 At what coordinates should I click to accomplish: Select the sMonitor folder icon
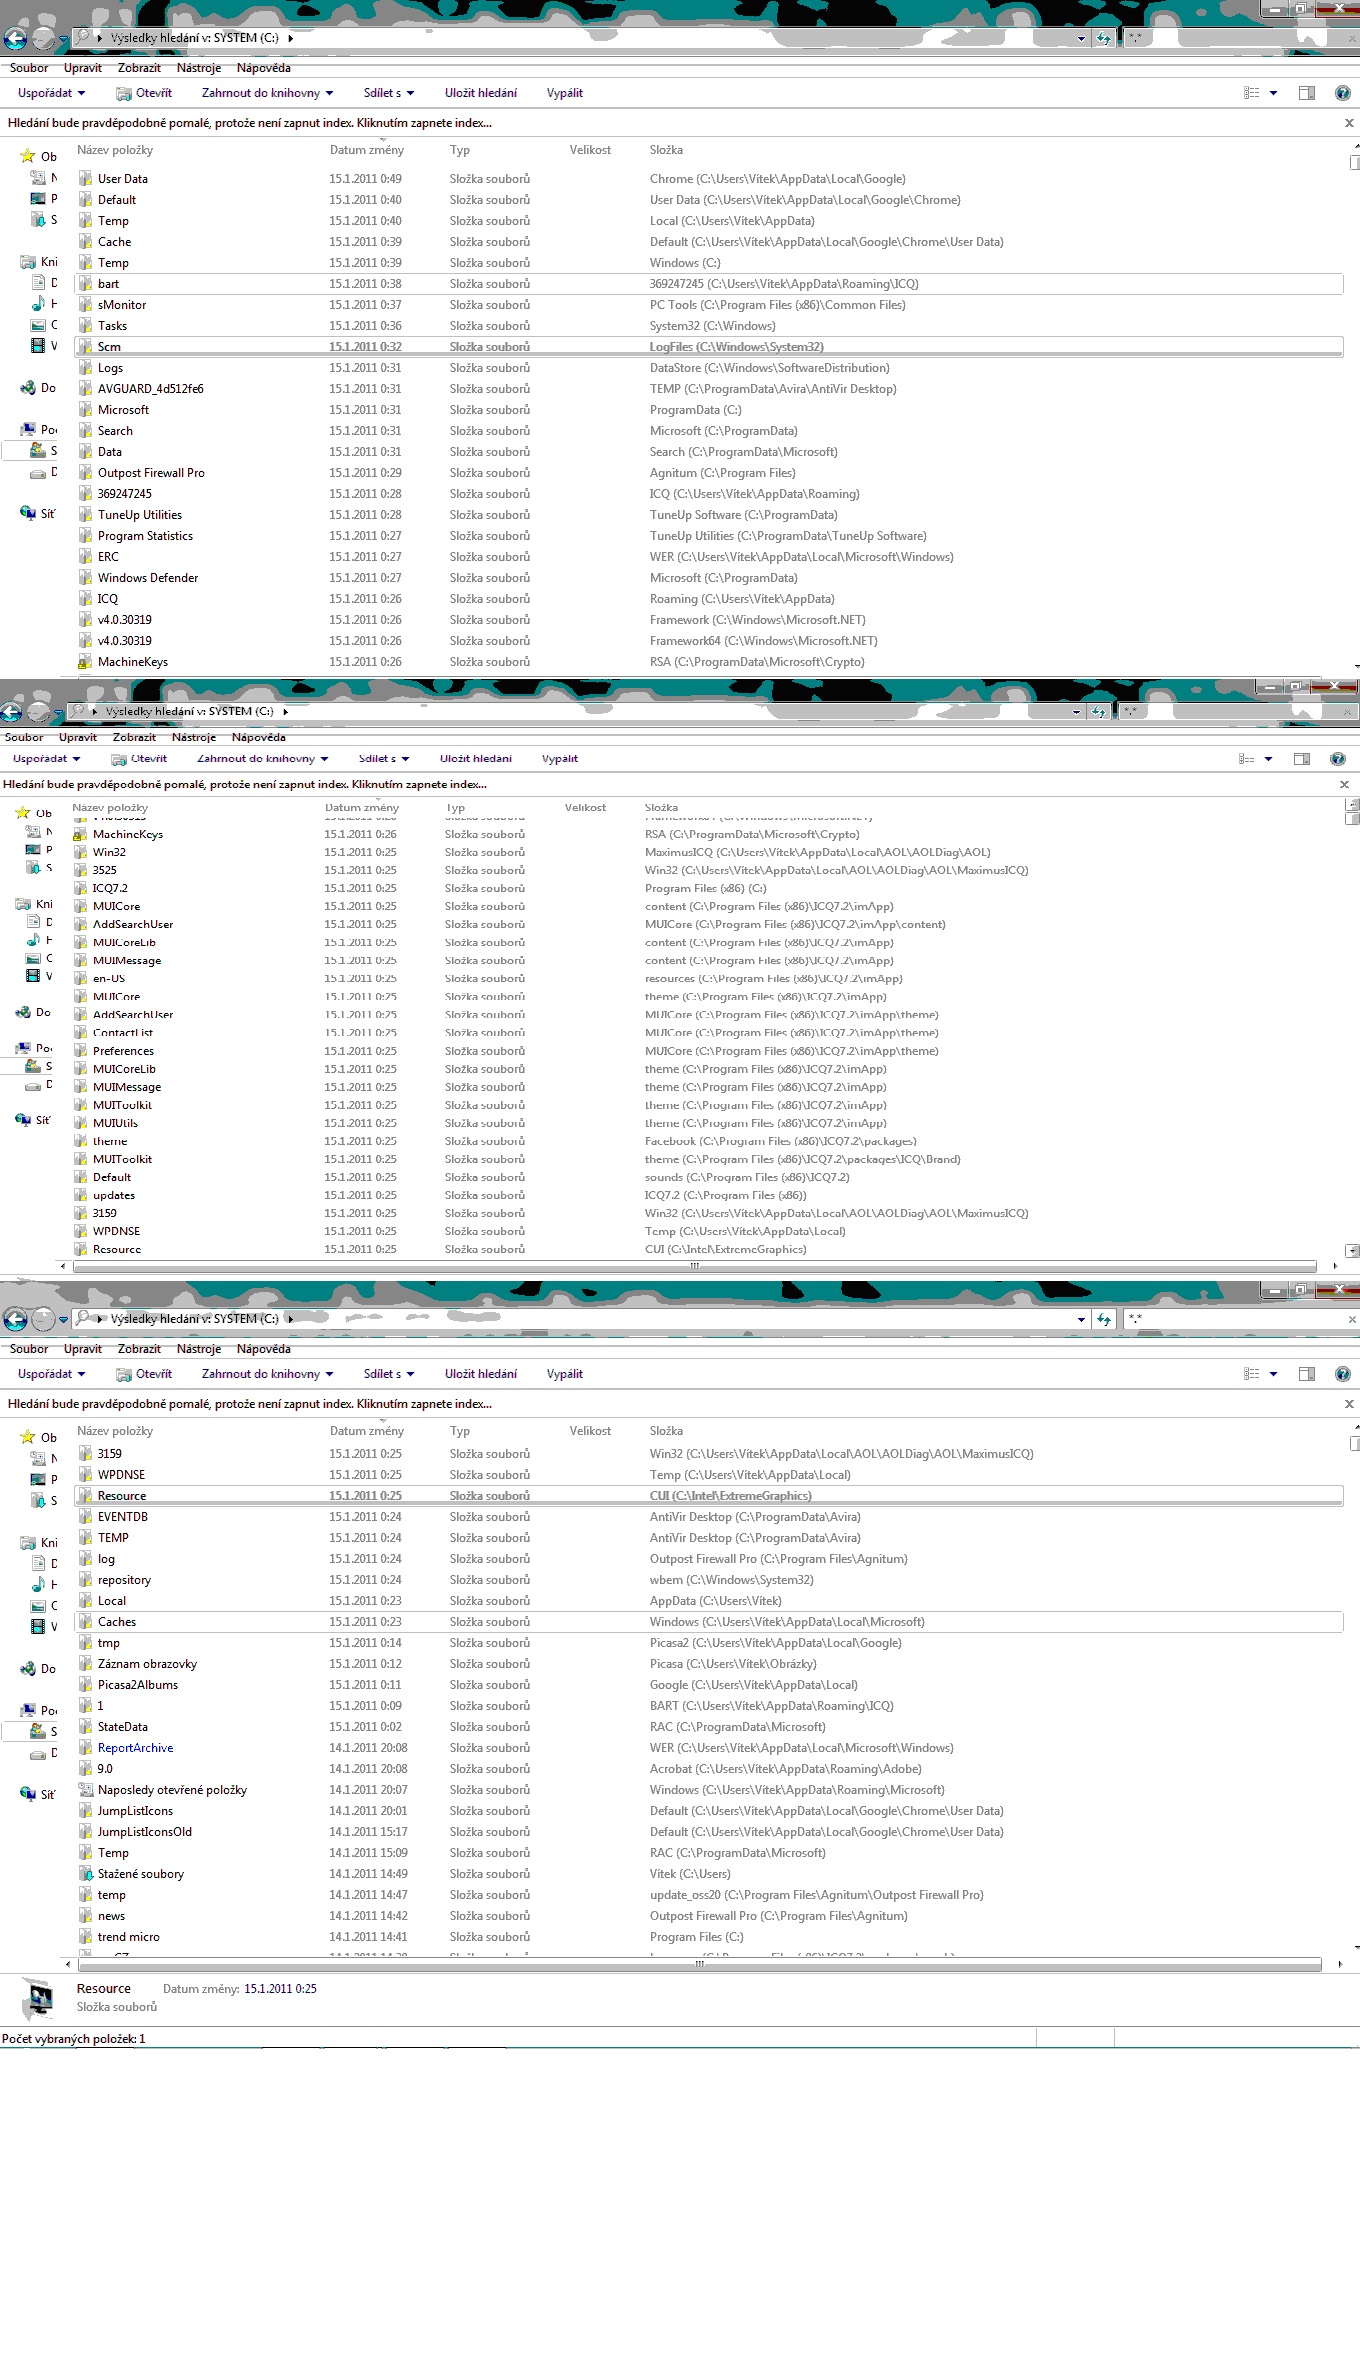click(86, 305)
